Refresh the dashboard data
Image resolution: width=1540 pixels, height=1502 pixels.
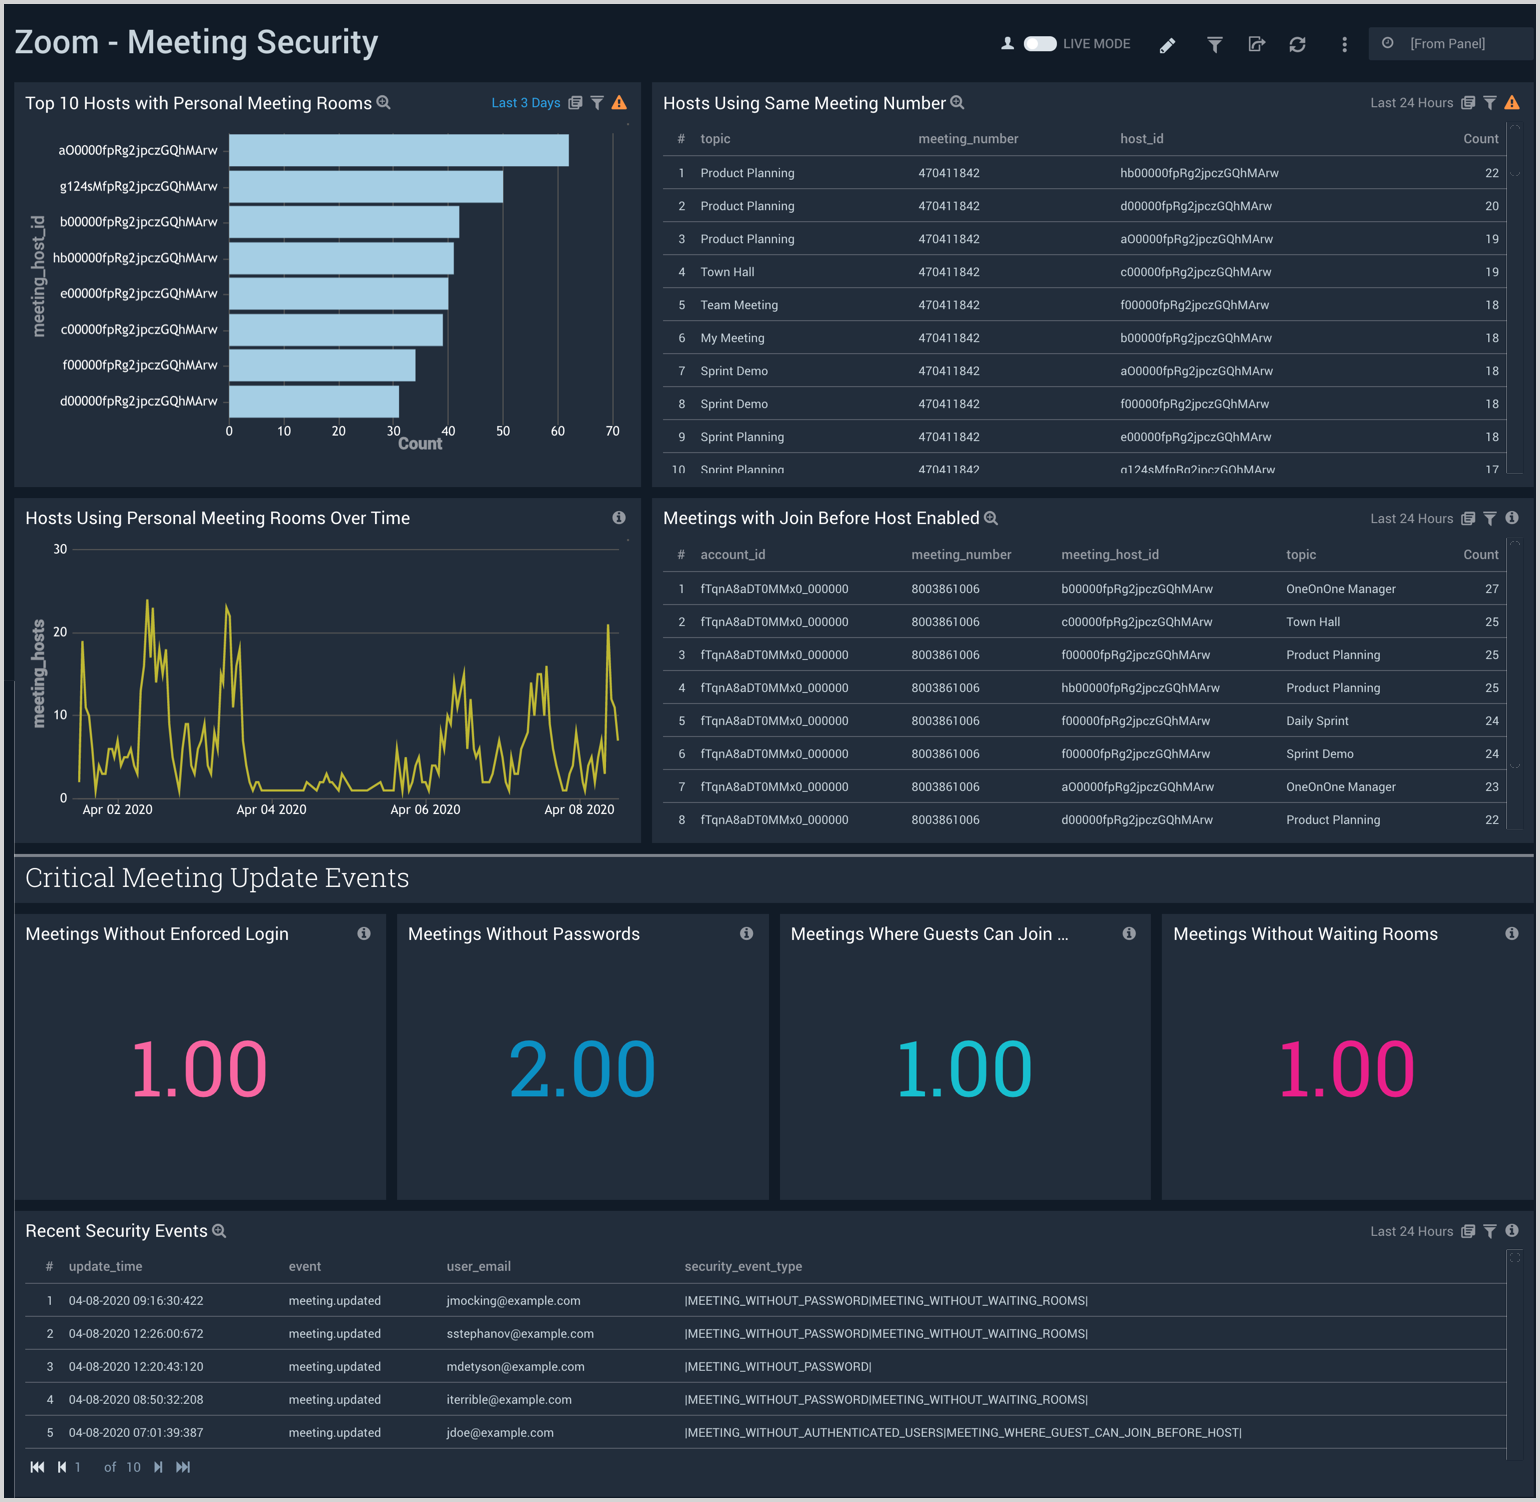1297,44
